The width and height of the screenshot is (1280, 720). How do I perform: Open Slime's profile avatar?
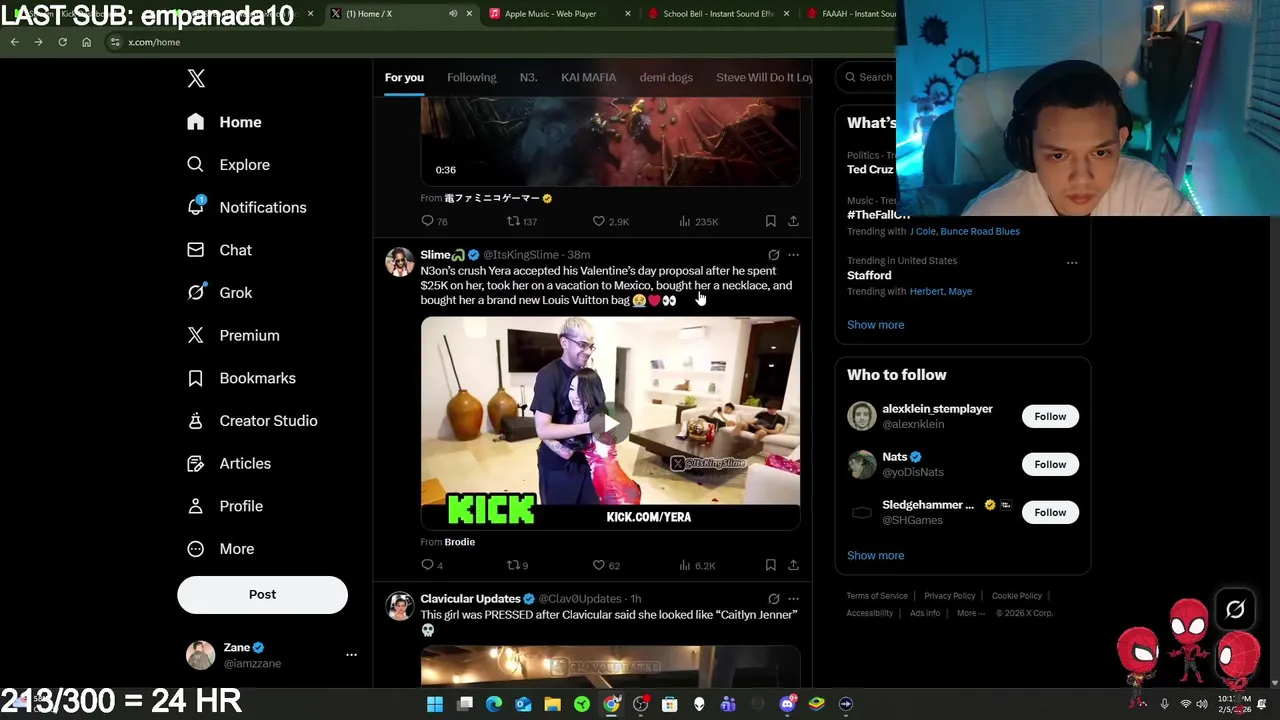coord(400,262)
